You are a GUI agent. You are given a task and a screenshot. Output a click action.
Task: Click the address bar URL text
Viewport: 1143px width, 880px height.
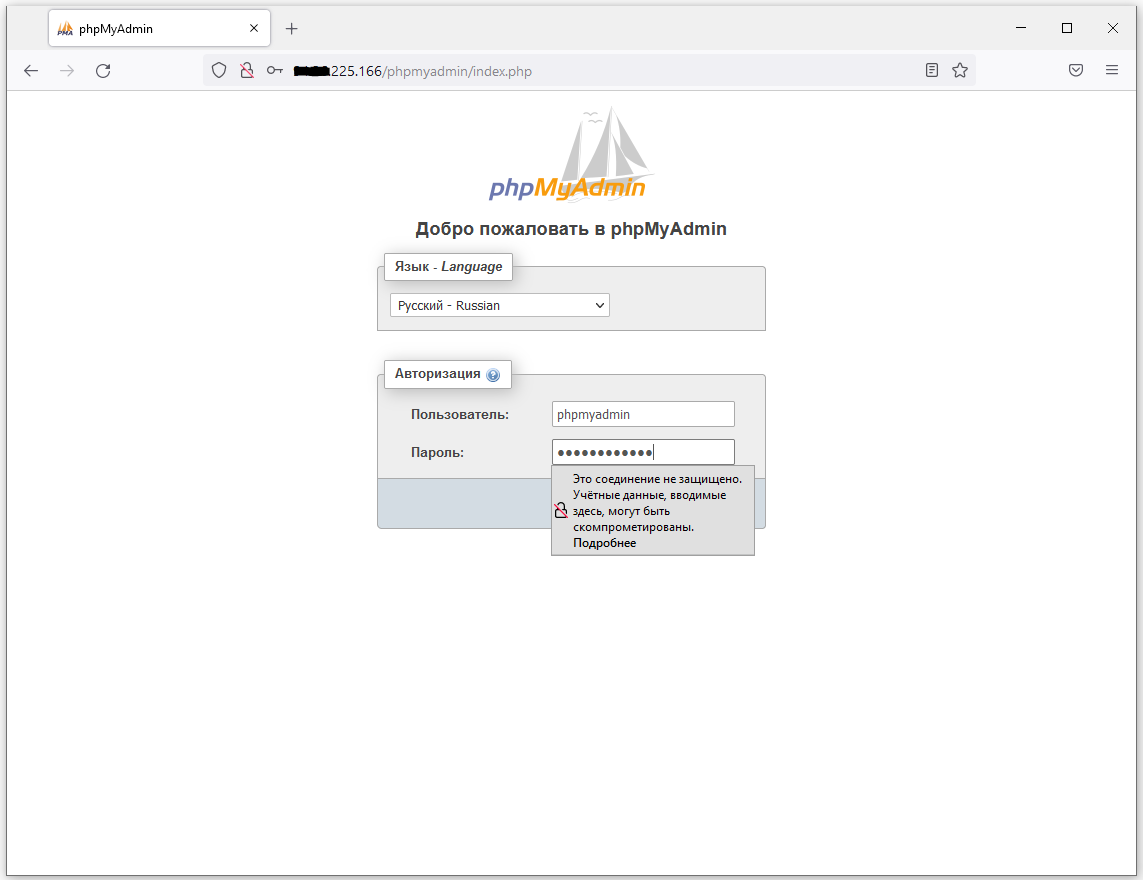click(413, 71)
